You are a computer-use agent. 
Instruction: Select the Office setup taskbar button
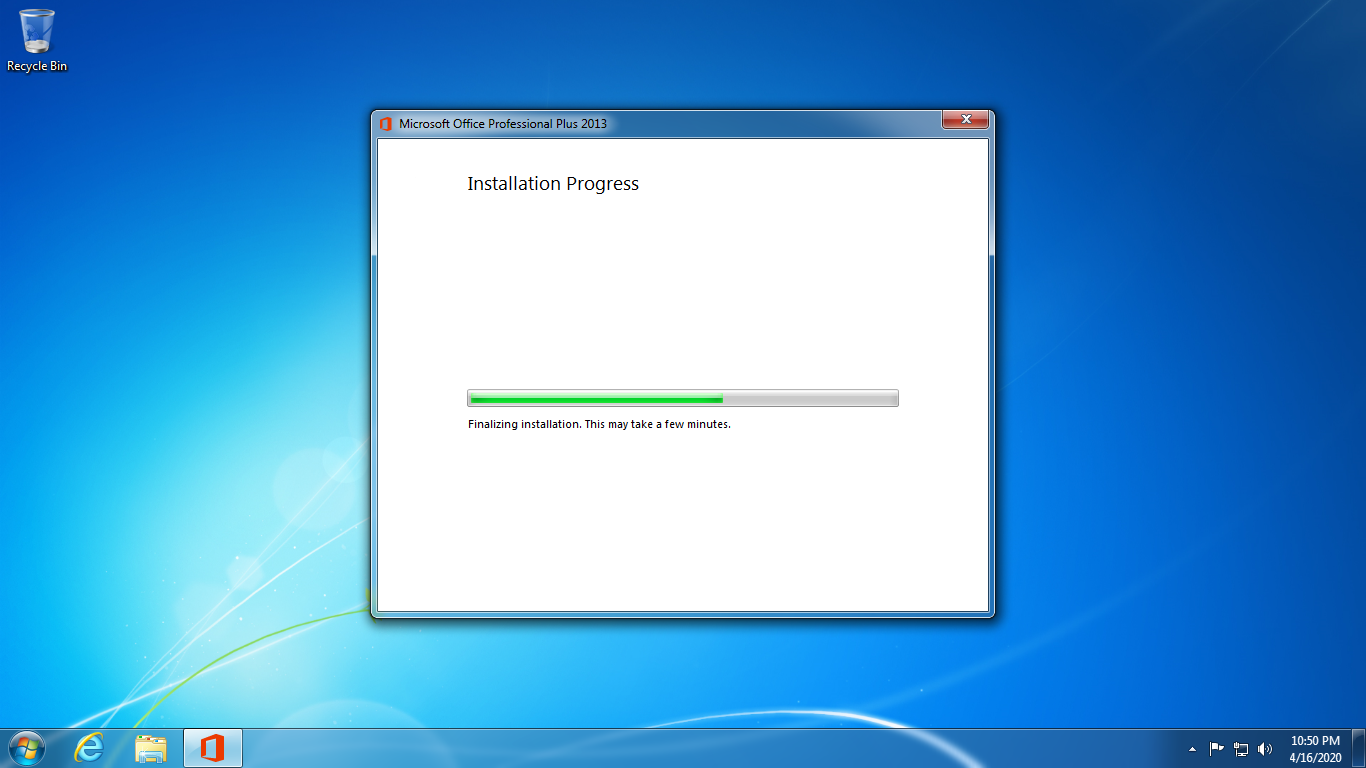tap(213, 748)
